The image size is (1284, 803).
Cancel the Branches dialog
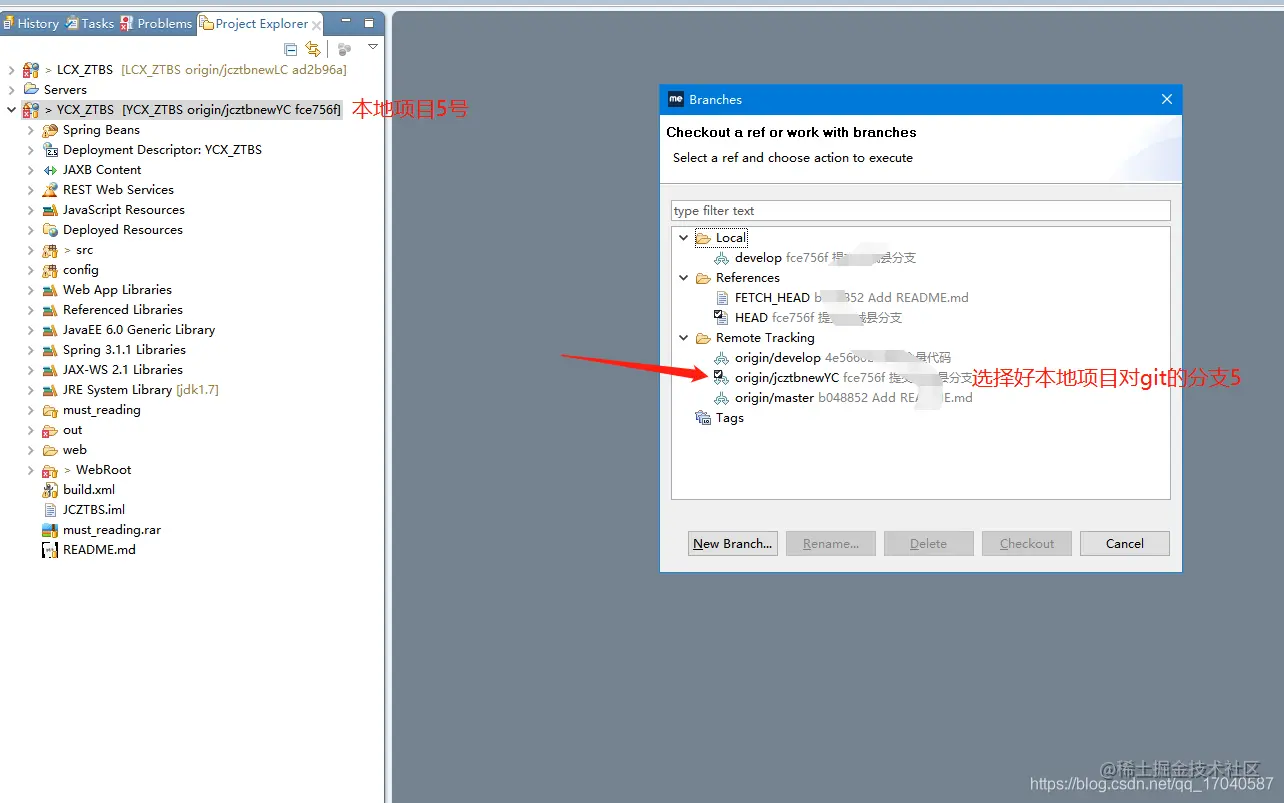1125,544
